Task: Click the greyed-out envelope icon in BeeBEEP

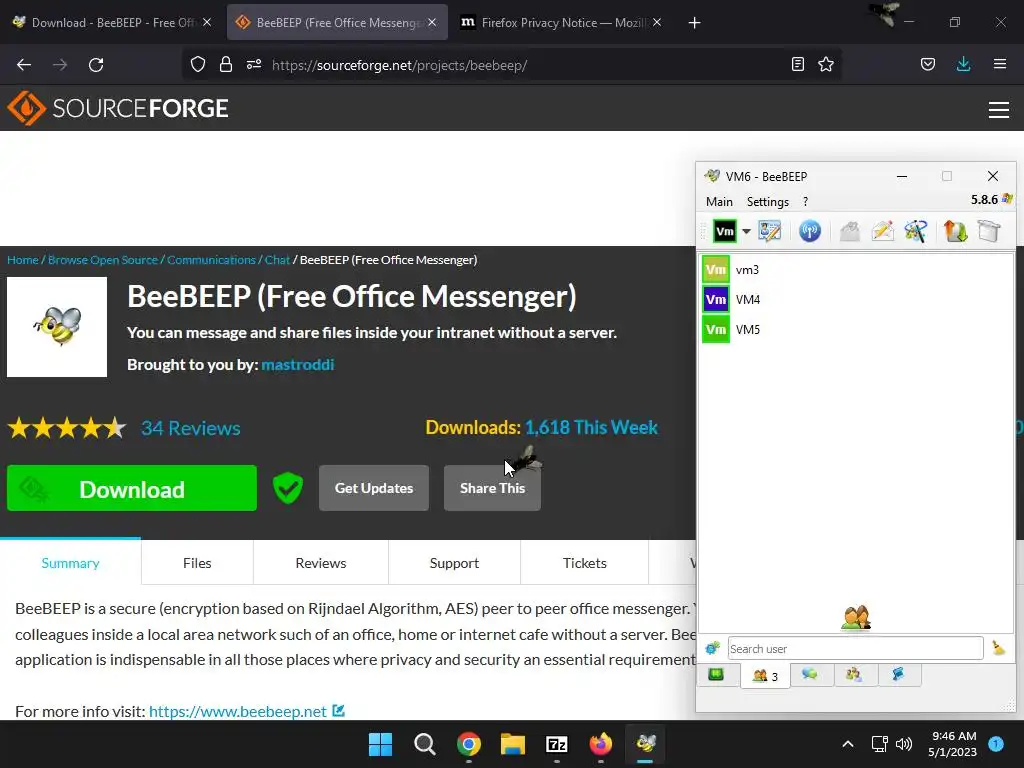Action: pyautogui.click(x=850, y=231)
